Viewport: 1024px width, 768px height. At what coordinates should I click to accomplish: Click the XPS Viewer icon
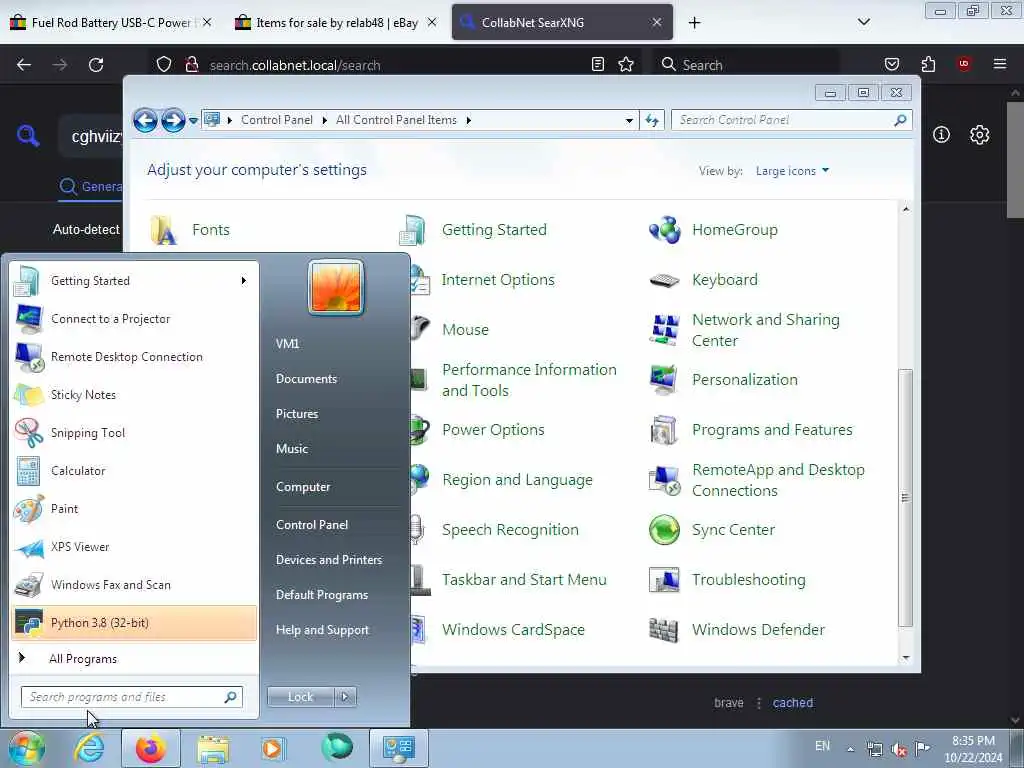(x=29, y=547)
